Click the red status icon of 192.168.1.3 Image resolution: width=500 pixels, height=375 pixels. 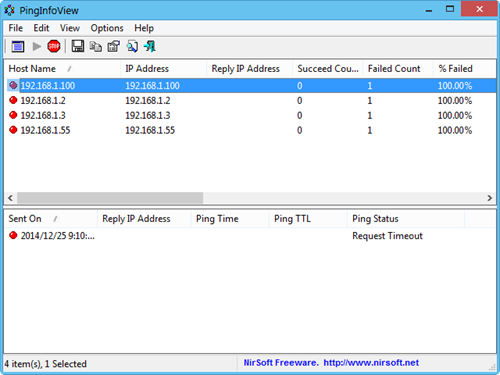point(13,115)
